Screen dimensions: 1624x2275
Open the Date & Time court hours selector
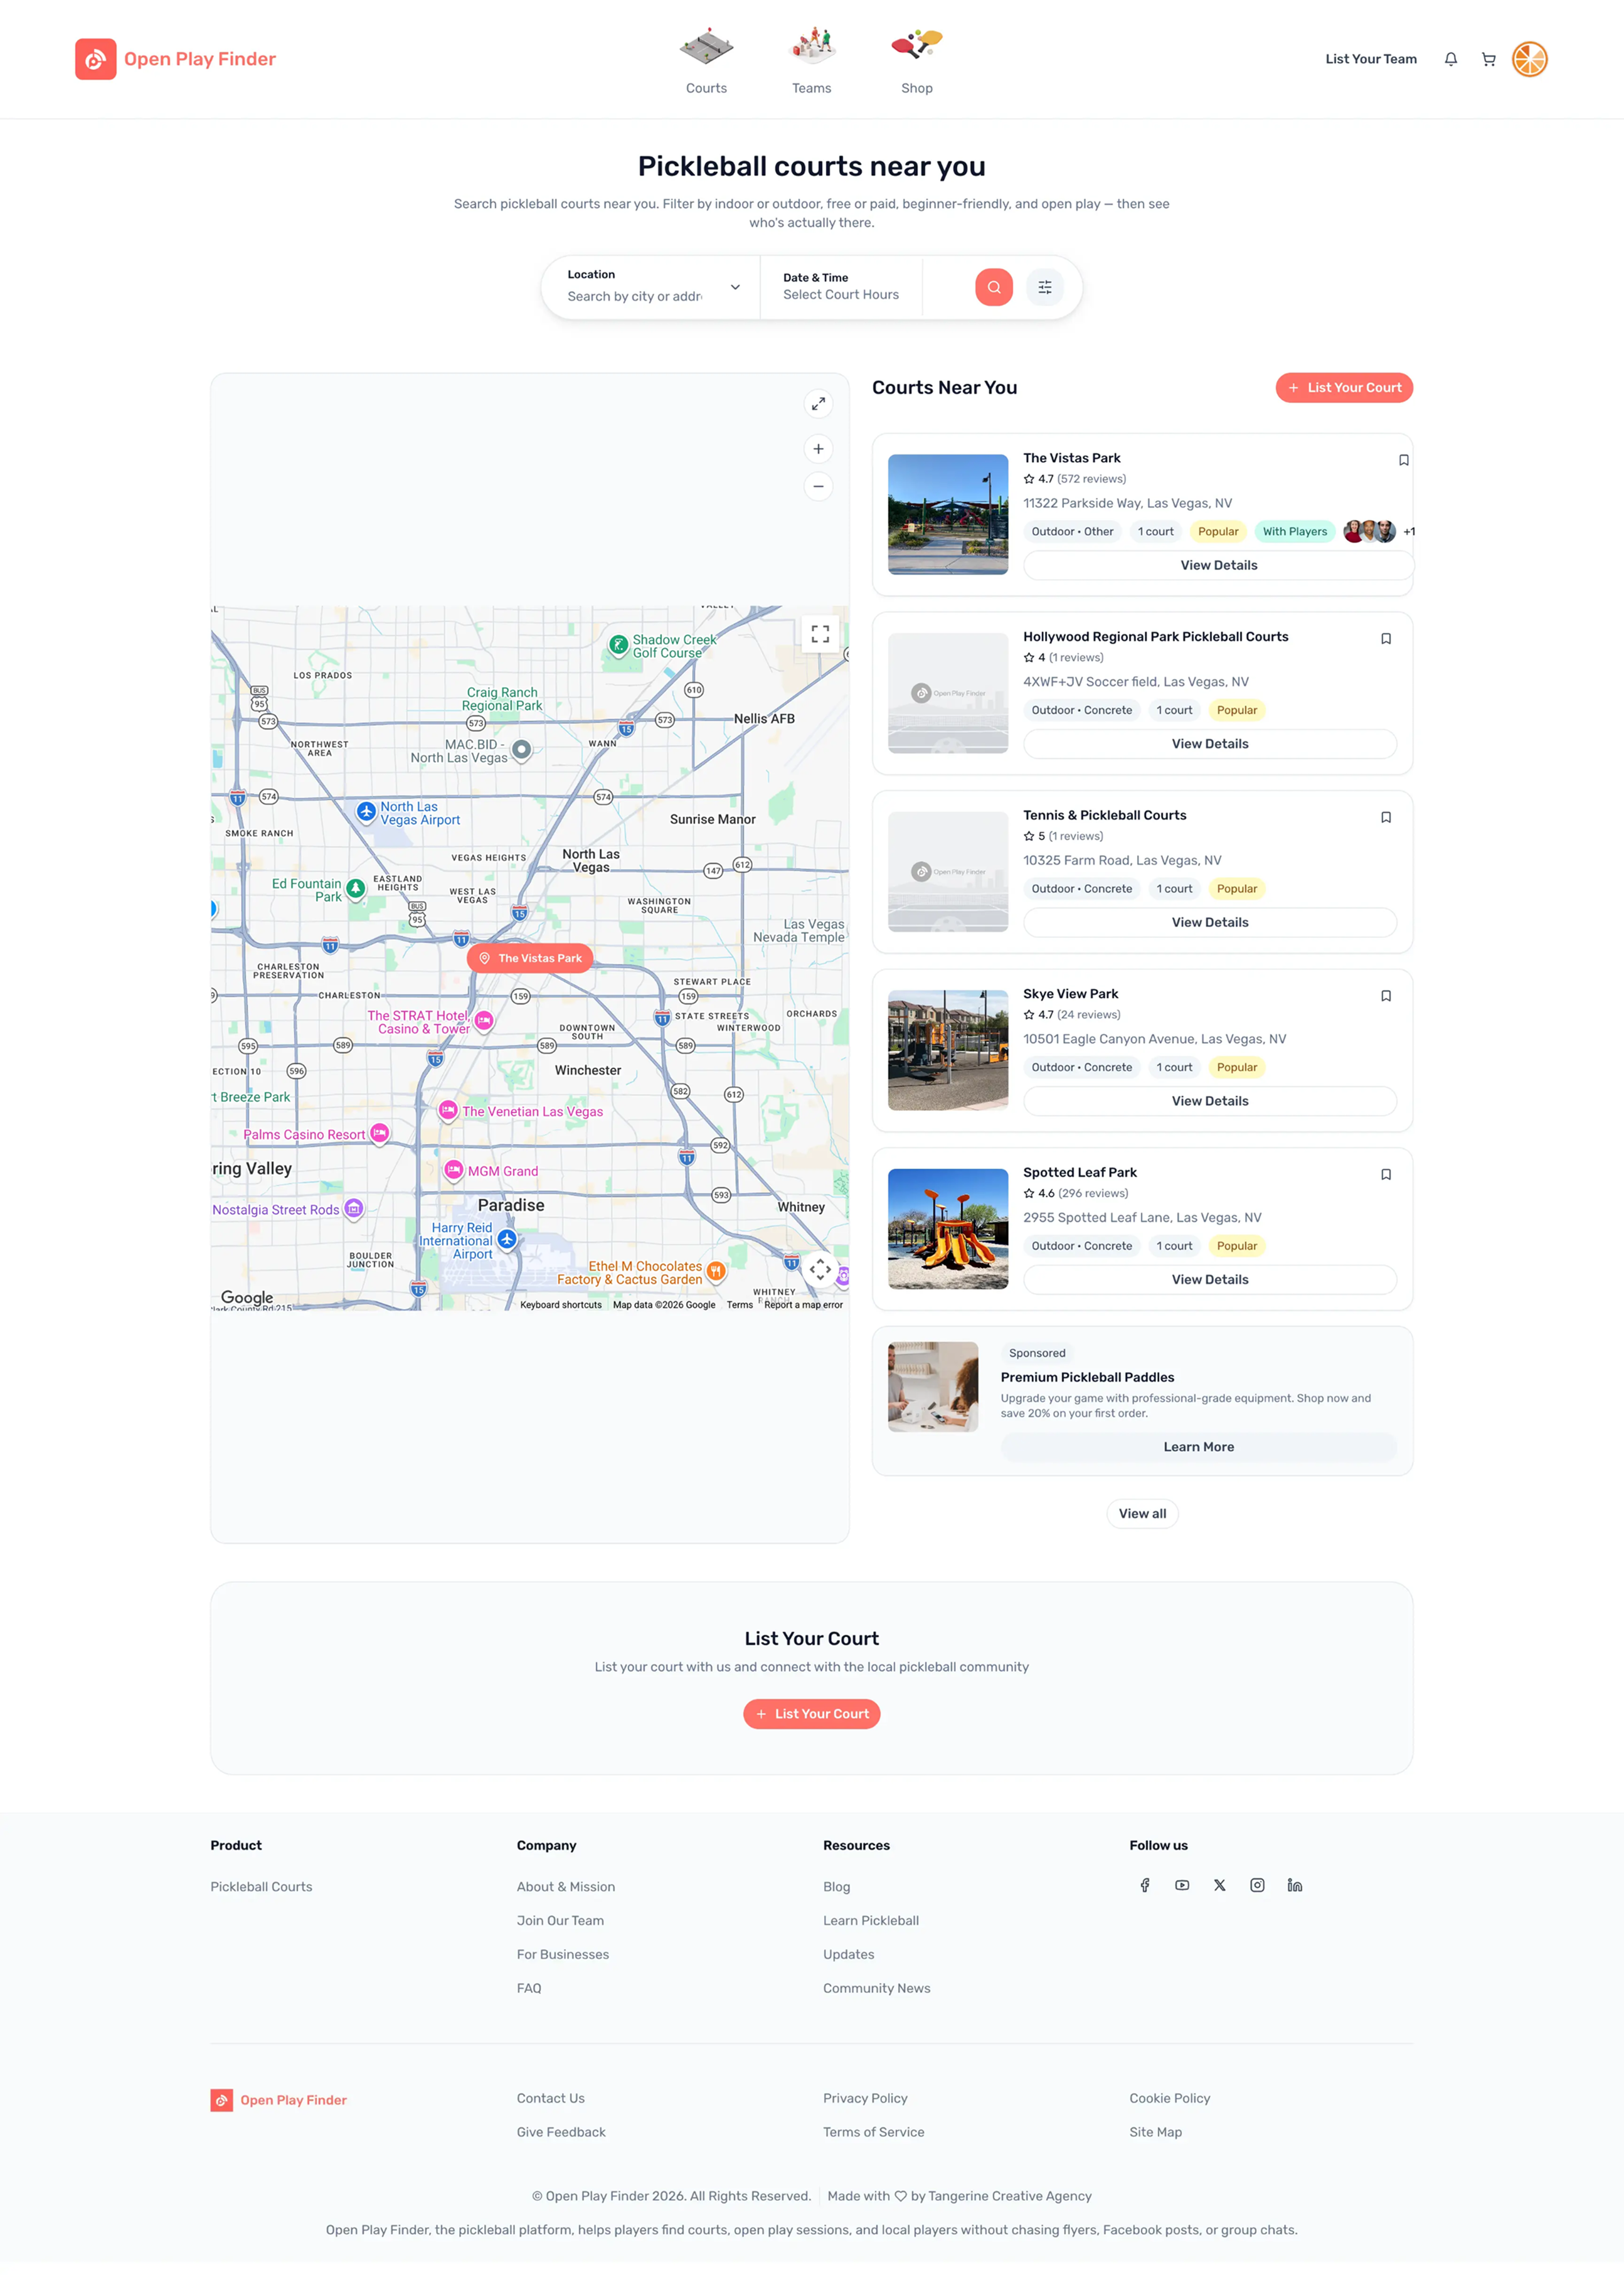pyautogui.click(x=840, y=287)
